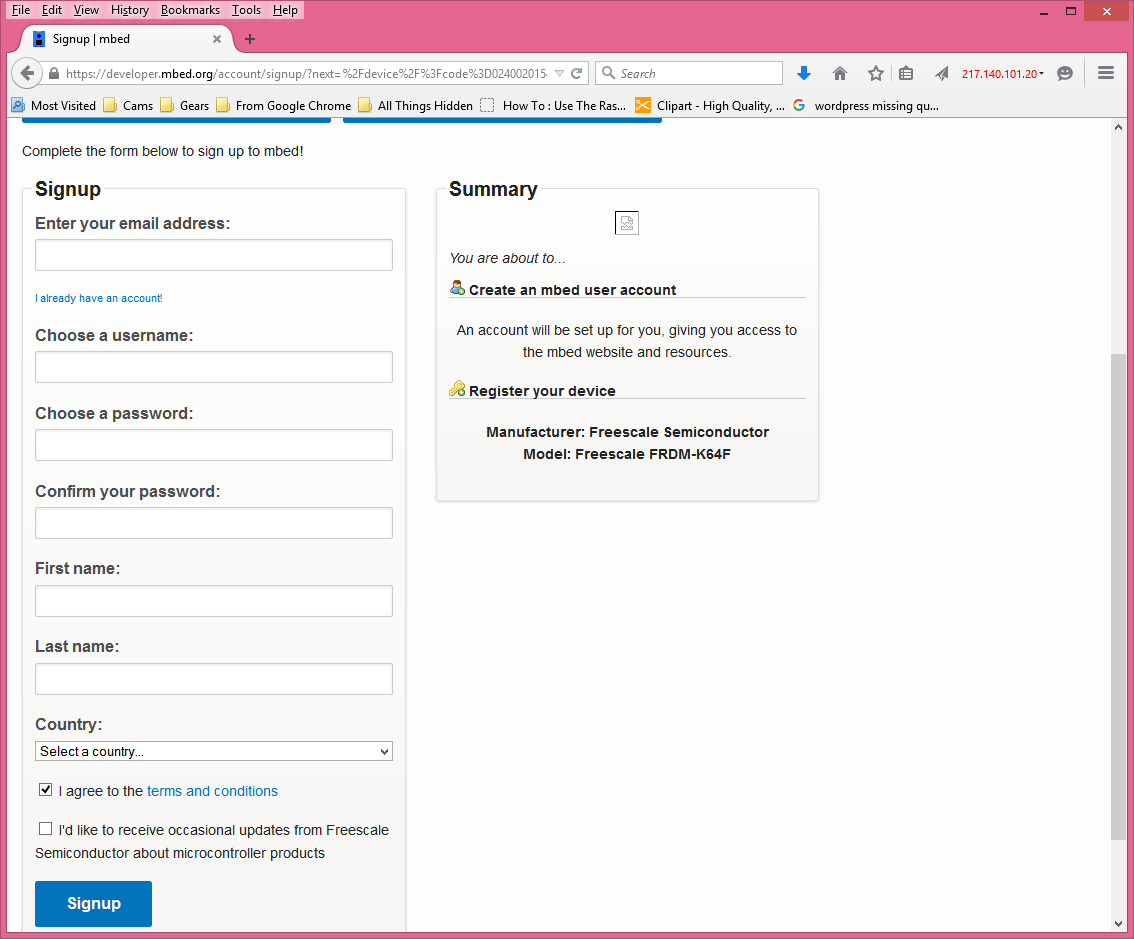Viewport: 1134px width, 939px height.
Task: Open the File menu
Action: 21,10
